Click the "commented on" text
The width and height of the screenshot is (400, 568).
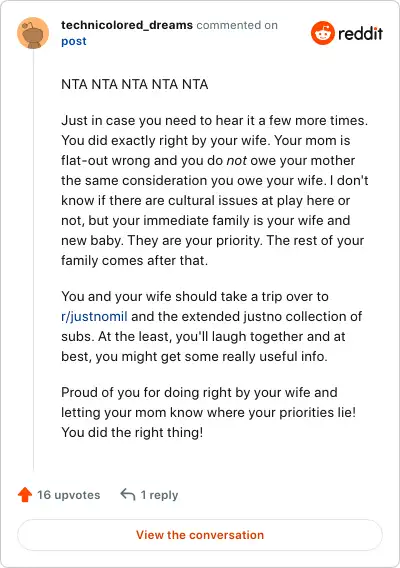tap(237, 25)
